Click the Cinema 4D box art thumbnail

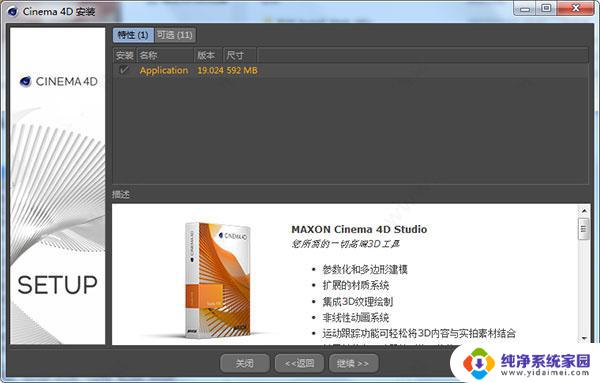[x=217, y=280]
